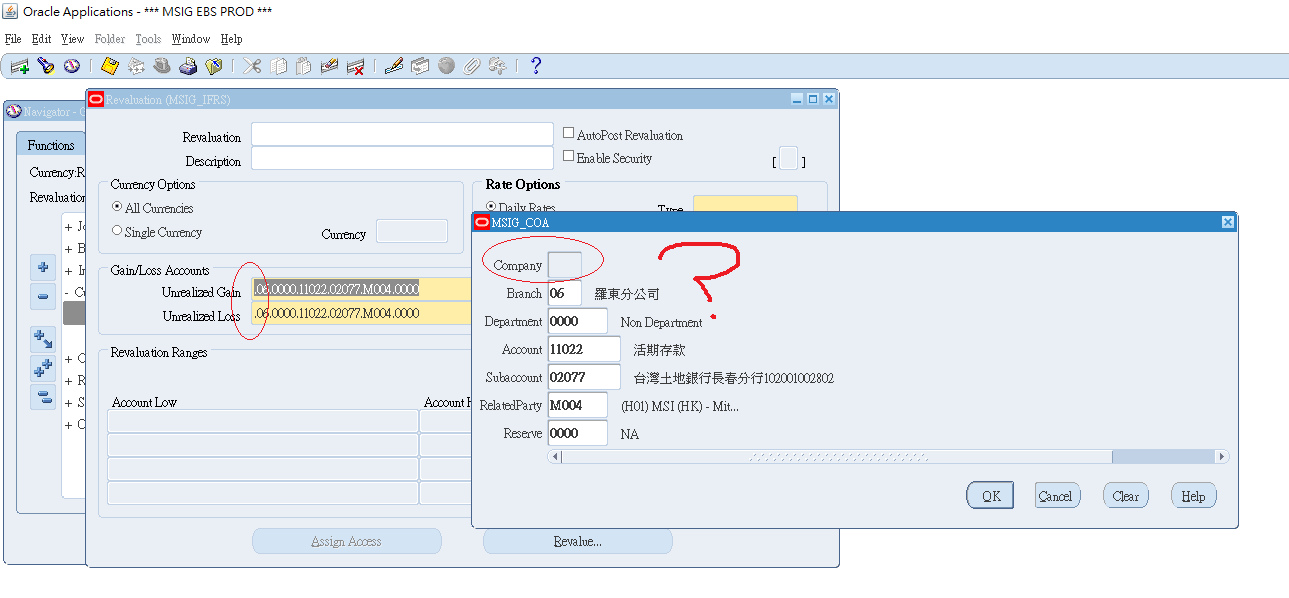The image size is (1289, 598).
Task: Click Navigator's Expand plus button
Action: click(x=43, y=268)
